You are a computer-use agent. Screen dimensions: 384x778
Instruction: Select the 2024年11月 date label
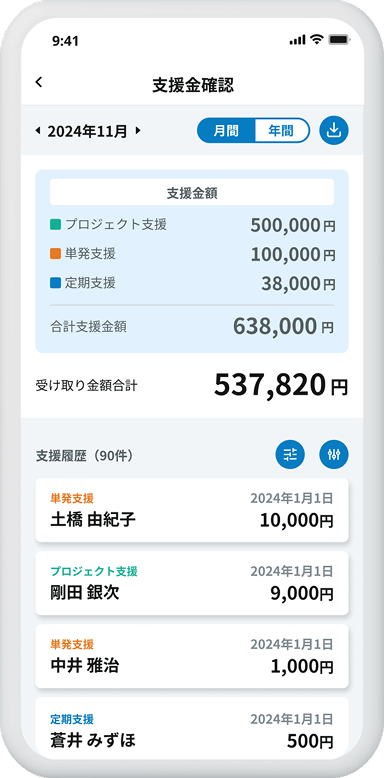point(87,131)
